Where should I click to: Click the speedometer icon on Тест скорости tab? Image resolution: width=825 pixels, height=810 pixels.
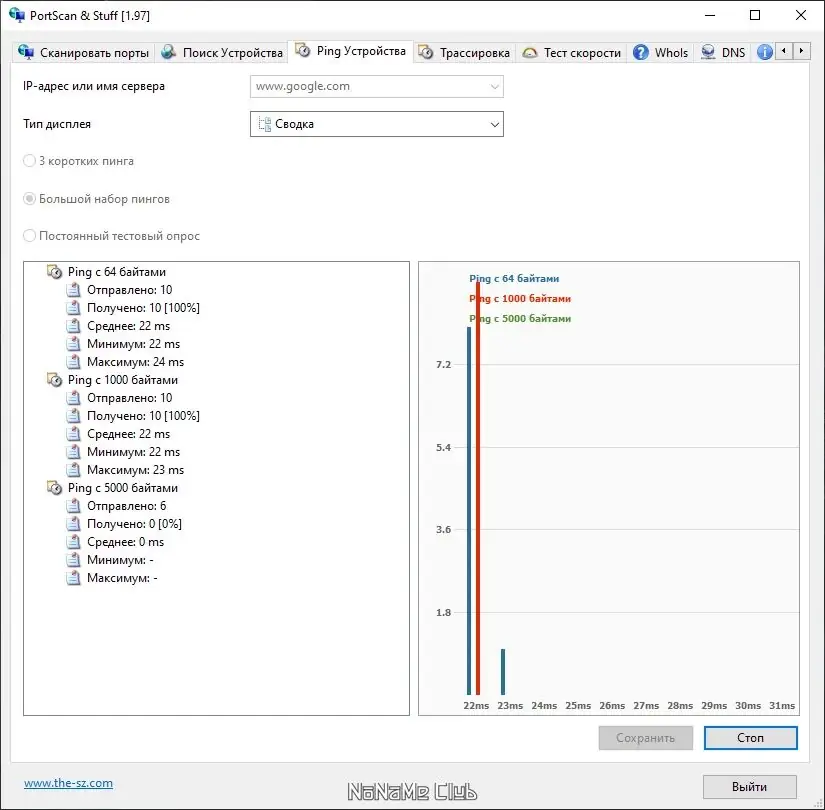pos(530,52)
